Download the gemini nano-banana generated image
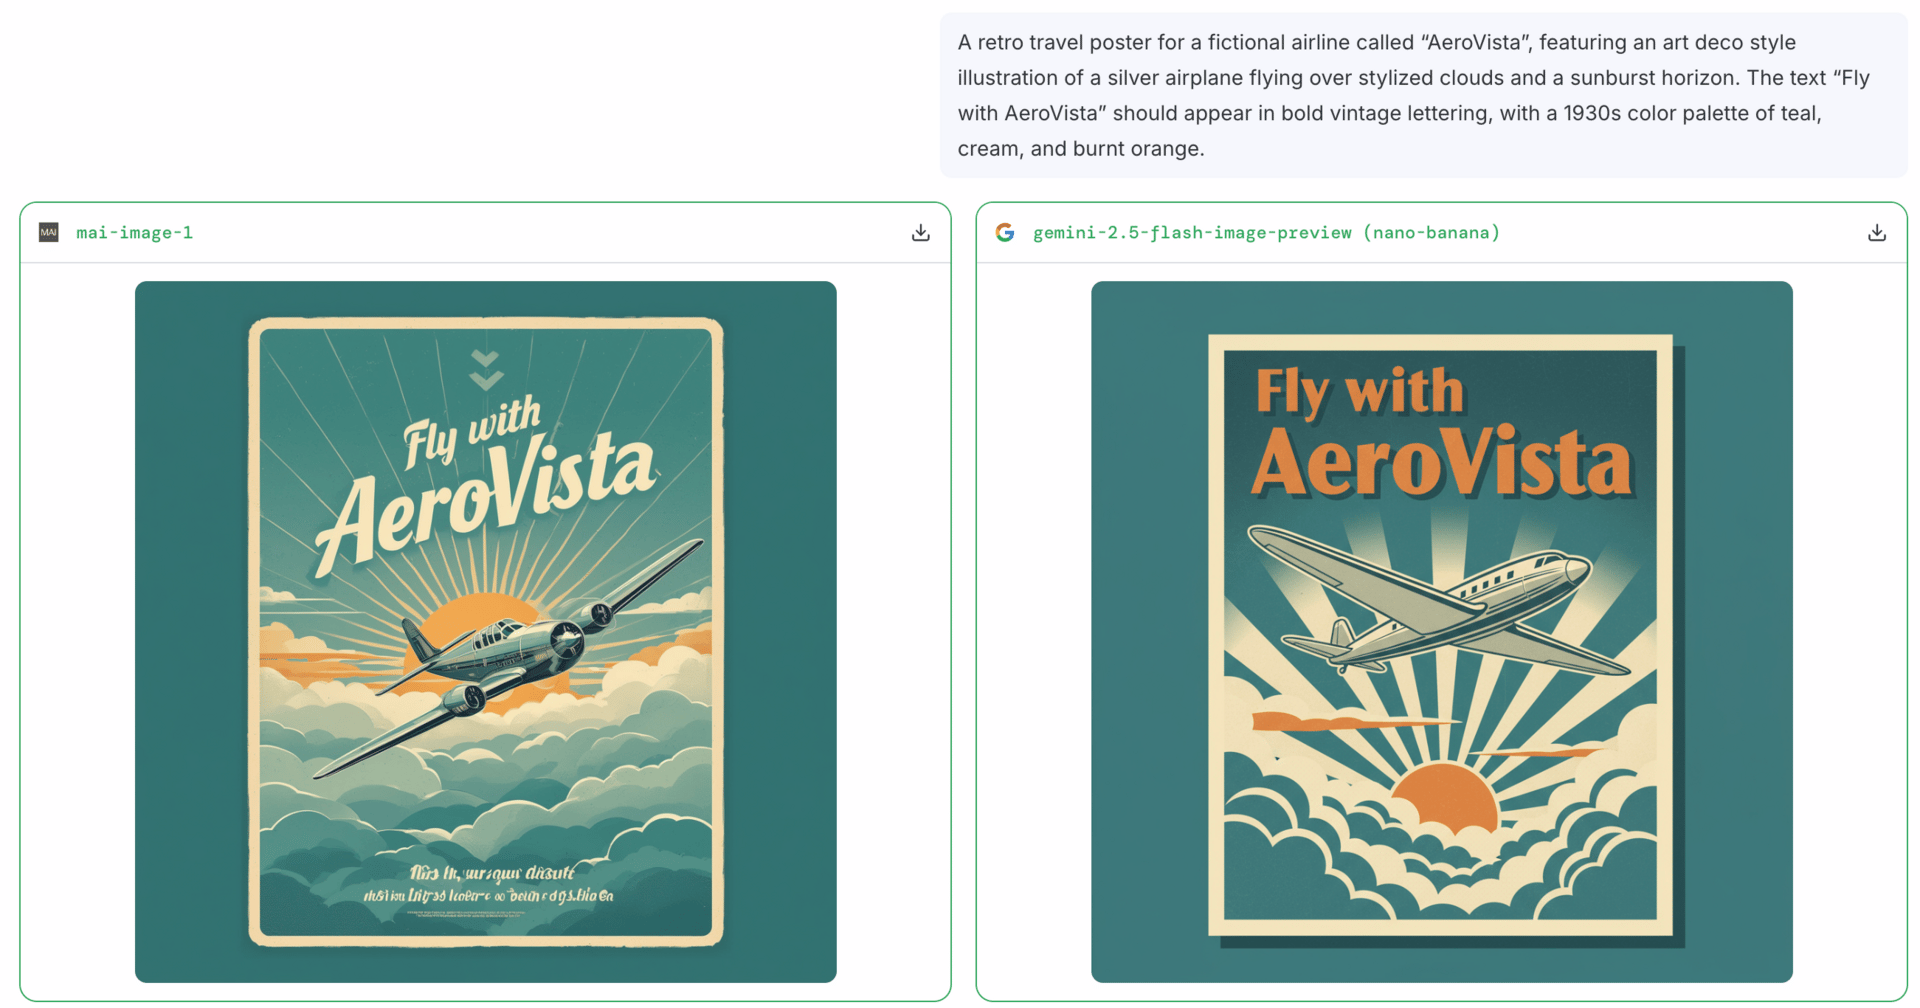The width and height of the screenshot is (1920, 1008). point(1876,233)
